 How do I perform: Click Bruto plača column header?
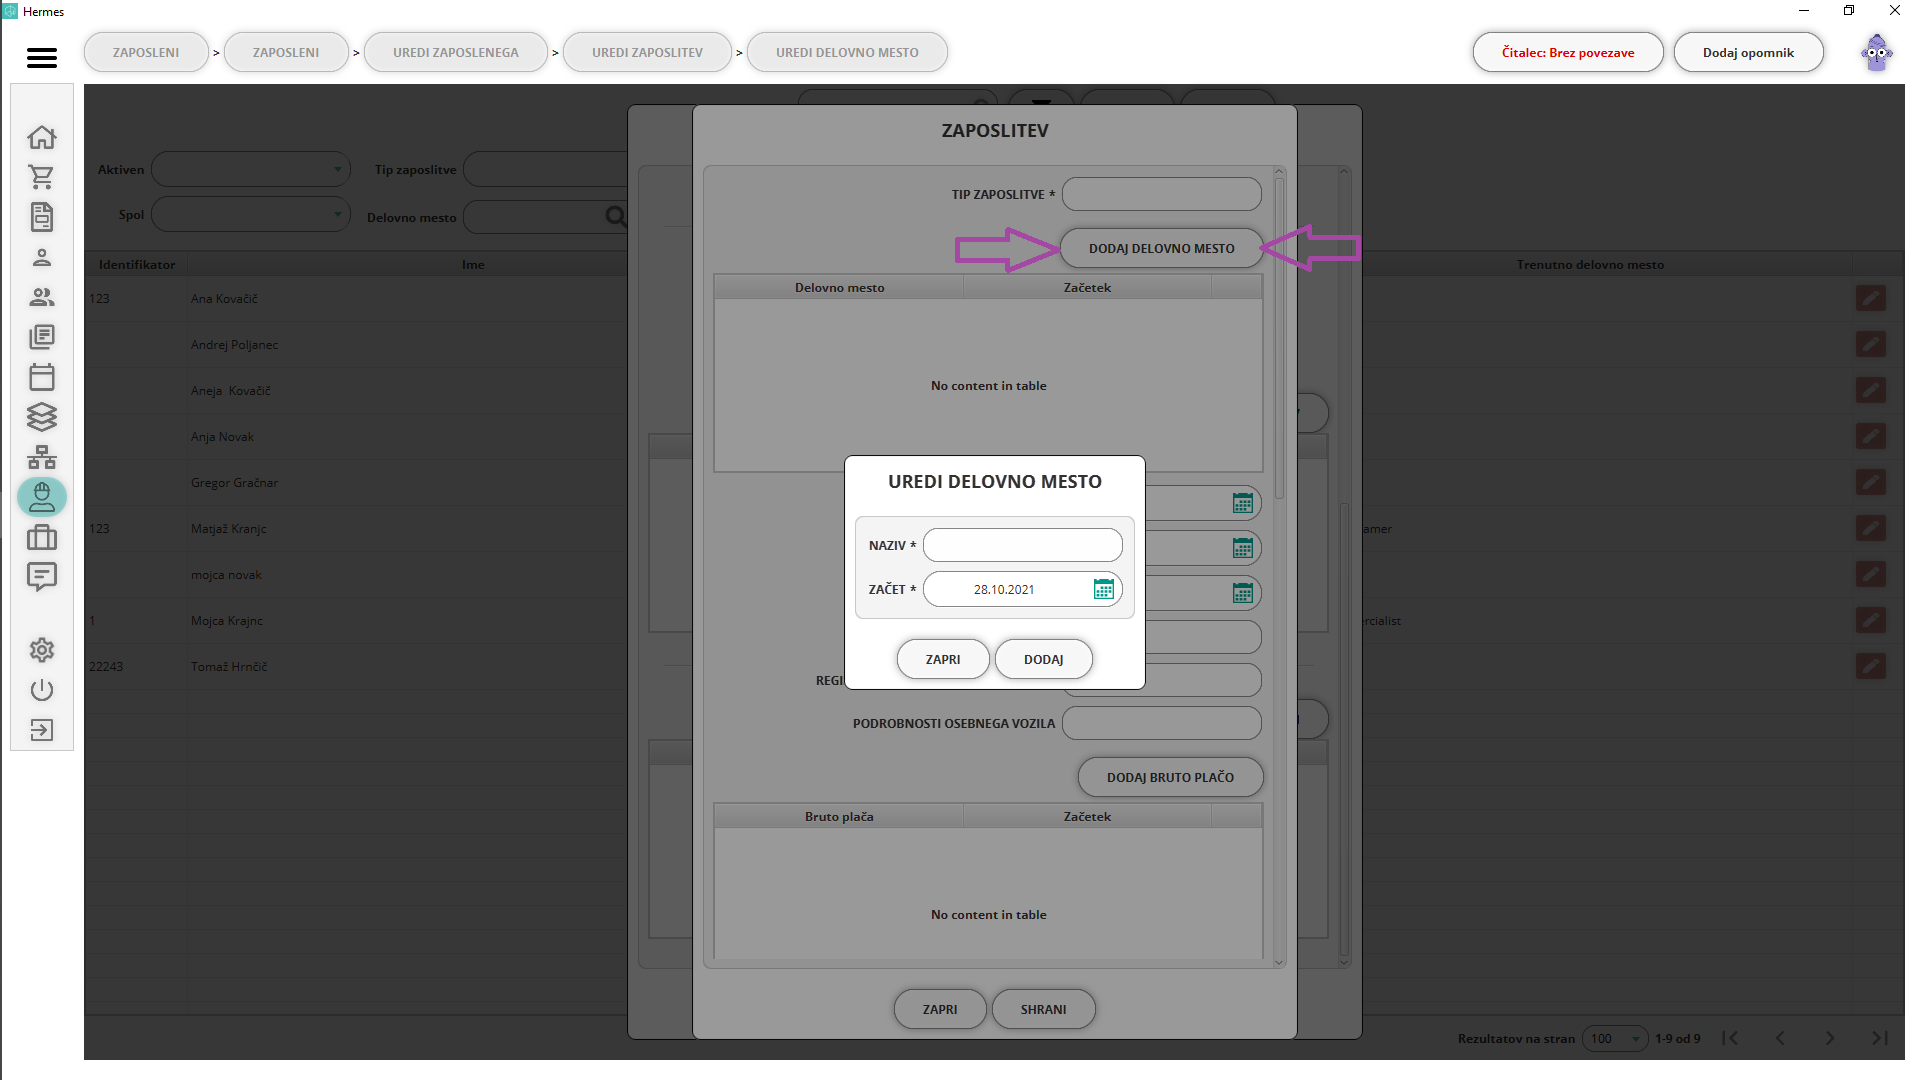point(839,817)
